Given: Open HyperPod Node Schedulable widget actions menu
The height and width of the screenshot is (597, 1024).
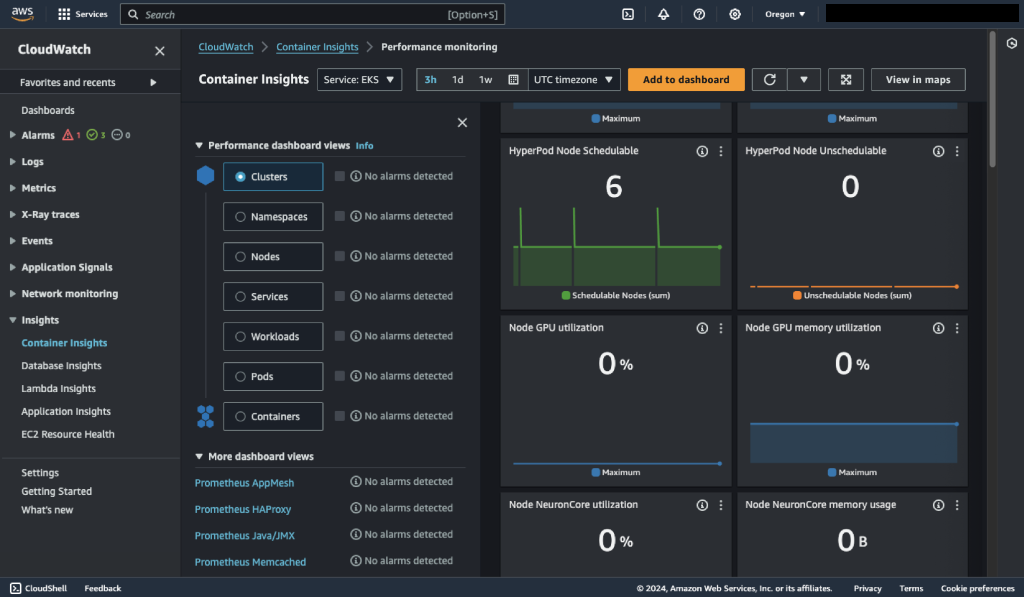Looking at the screenshot, I should pyautogui.click(x=721, y=151).
